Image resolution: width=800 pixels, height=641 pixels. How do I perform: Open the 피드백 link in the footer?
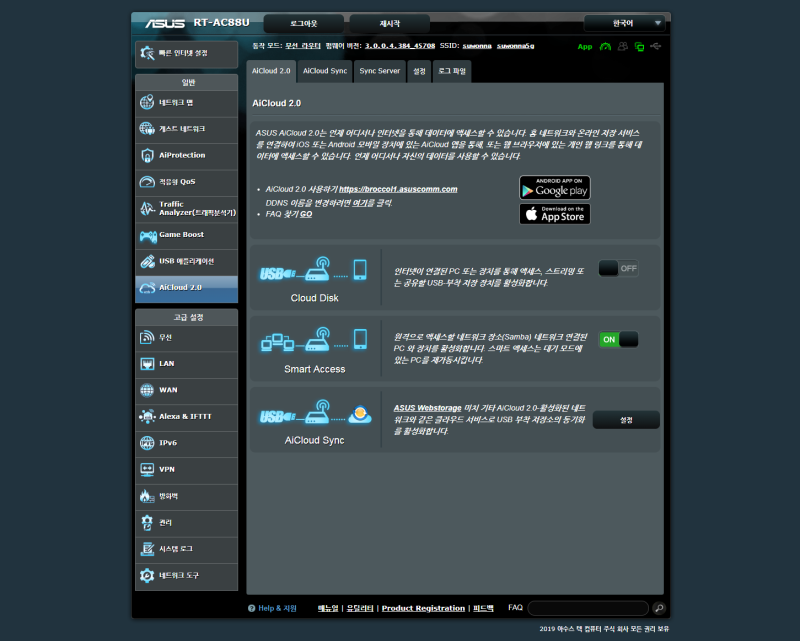click(483, 608)
